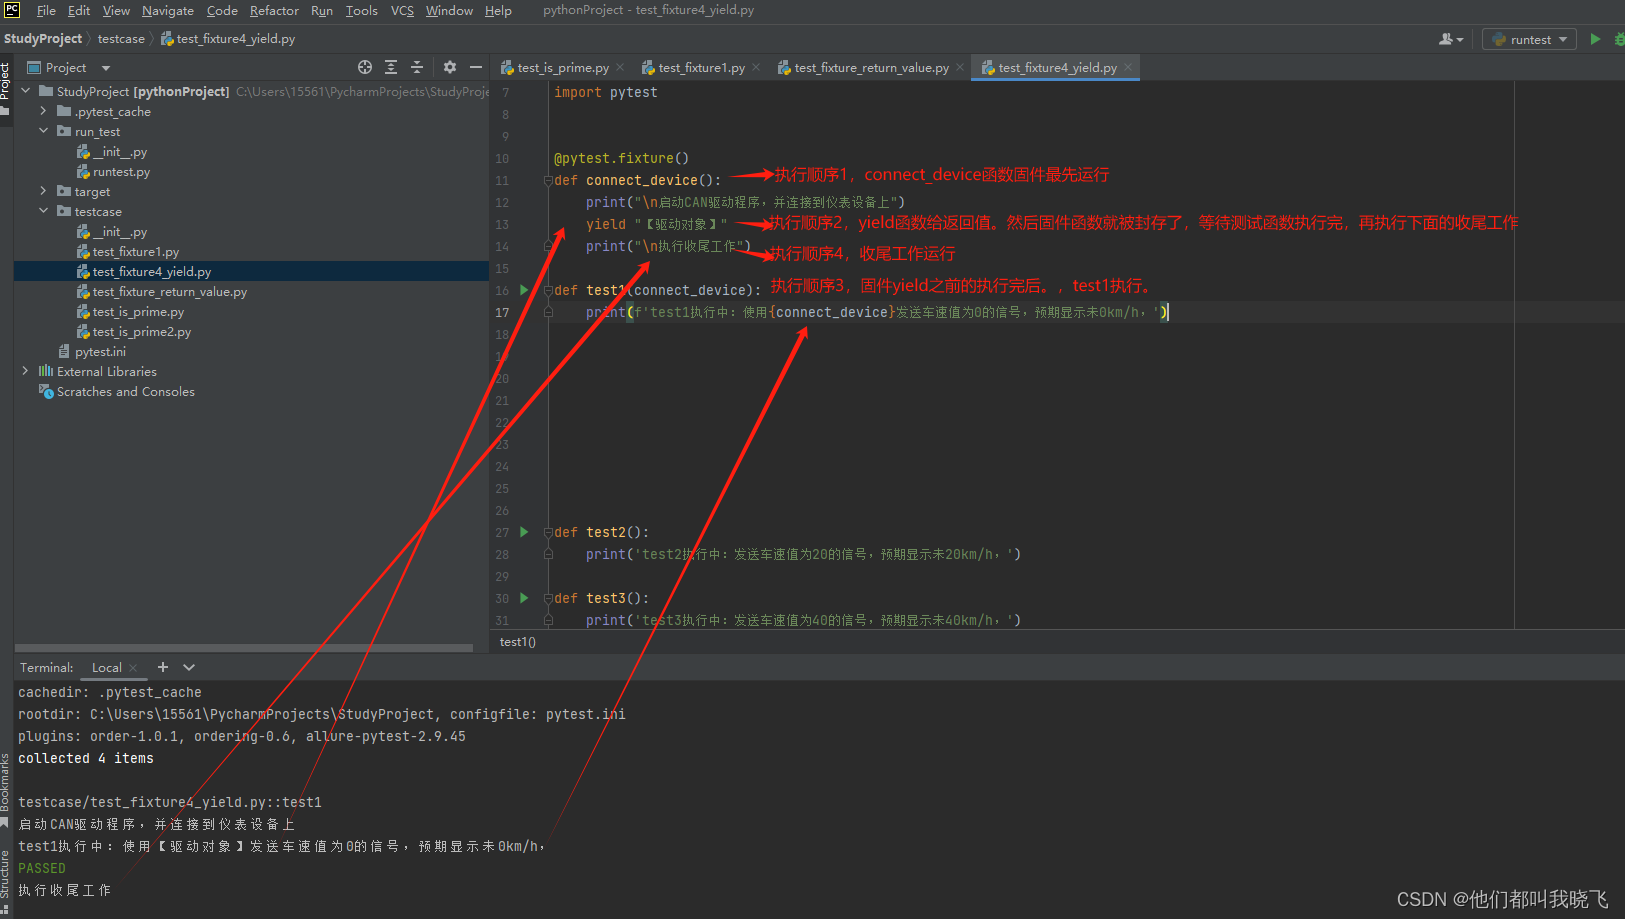Expand External Libraries node
The height and width of the screenshot is (919, 1625).
click(25, 371)
